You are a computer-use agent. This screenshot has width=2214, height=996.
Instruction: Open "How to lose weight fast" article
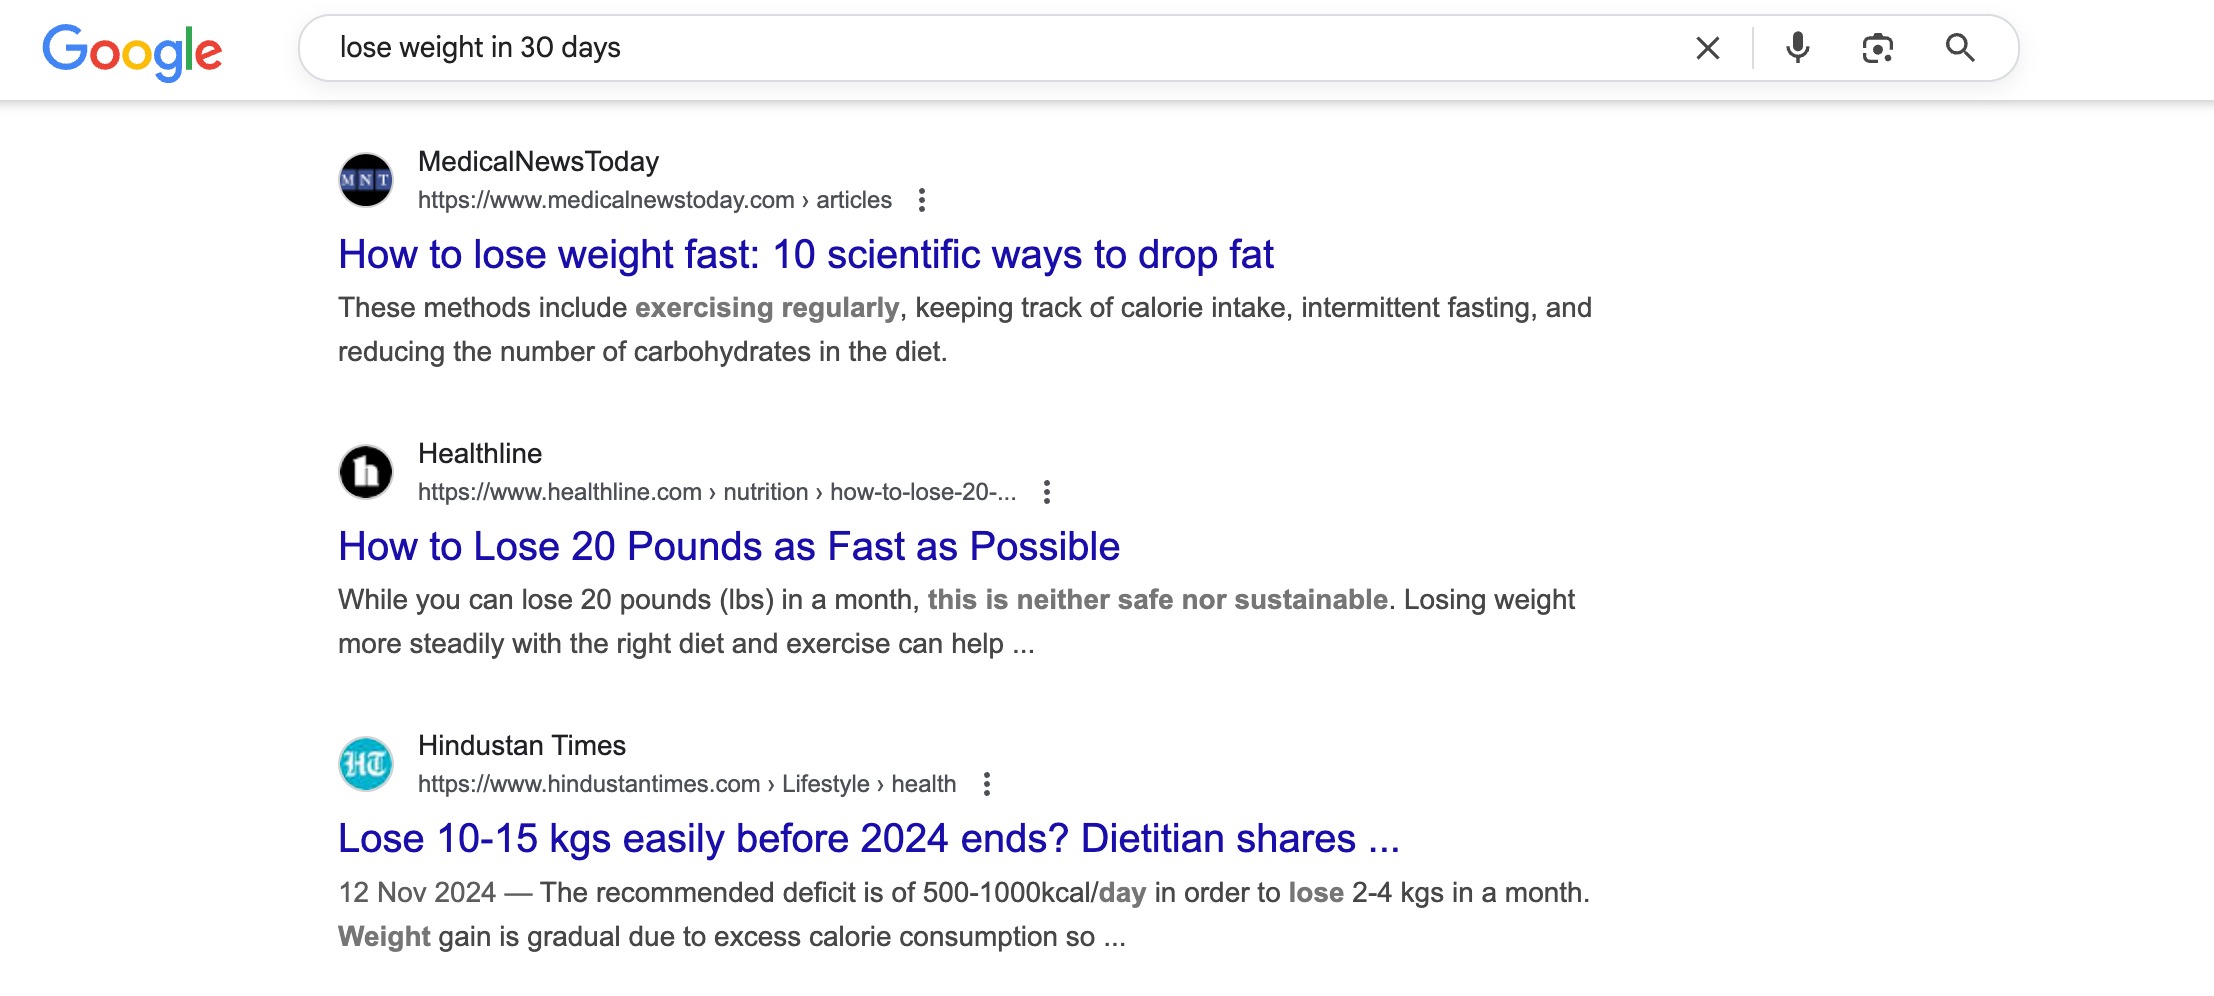[805, 255]
